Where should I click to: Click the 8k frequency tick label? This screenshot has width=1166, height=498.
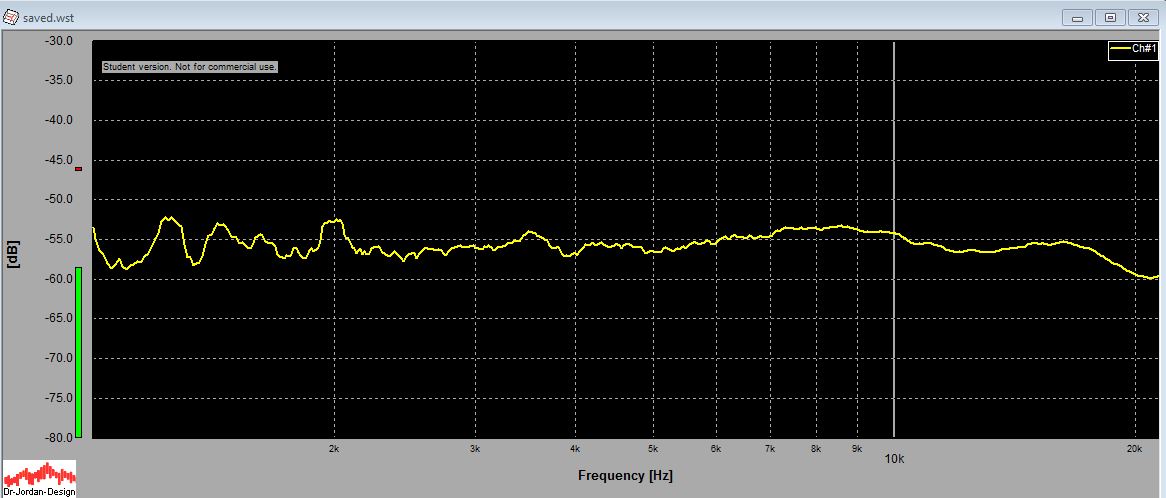coord(816,449)
